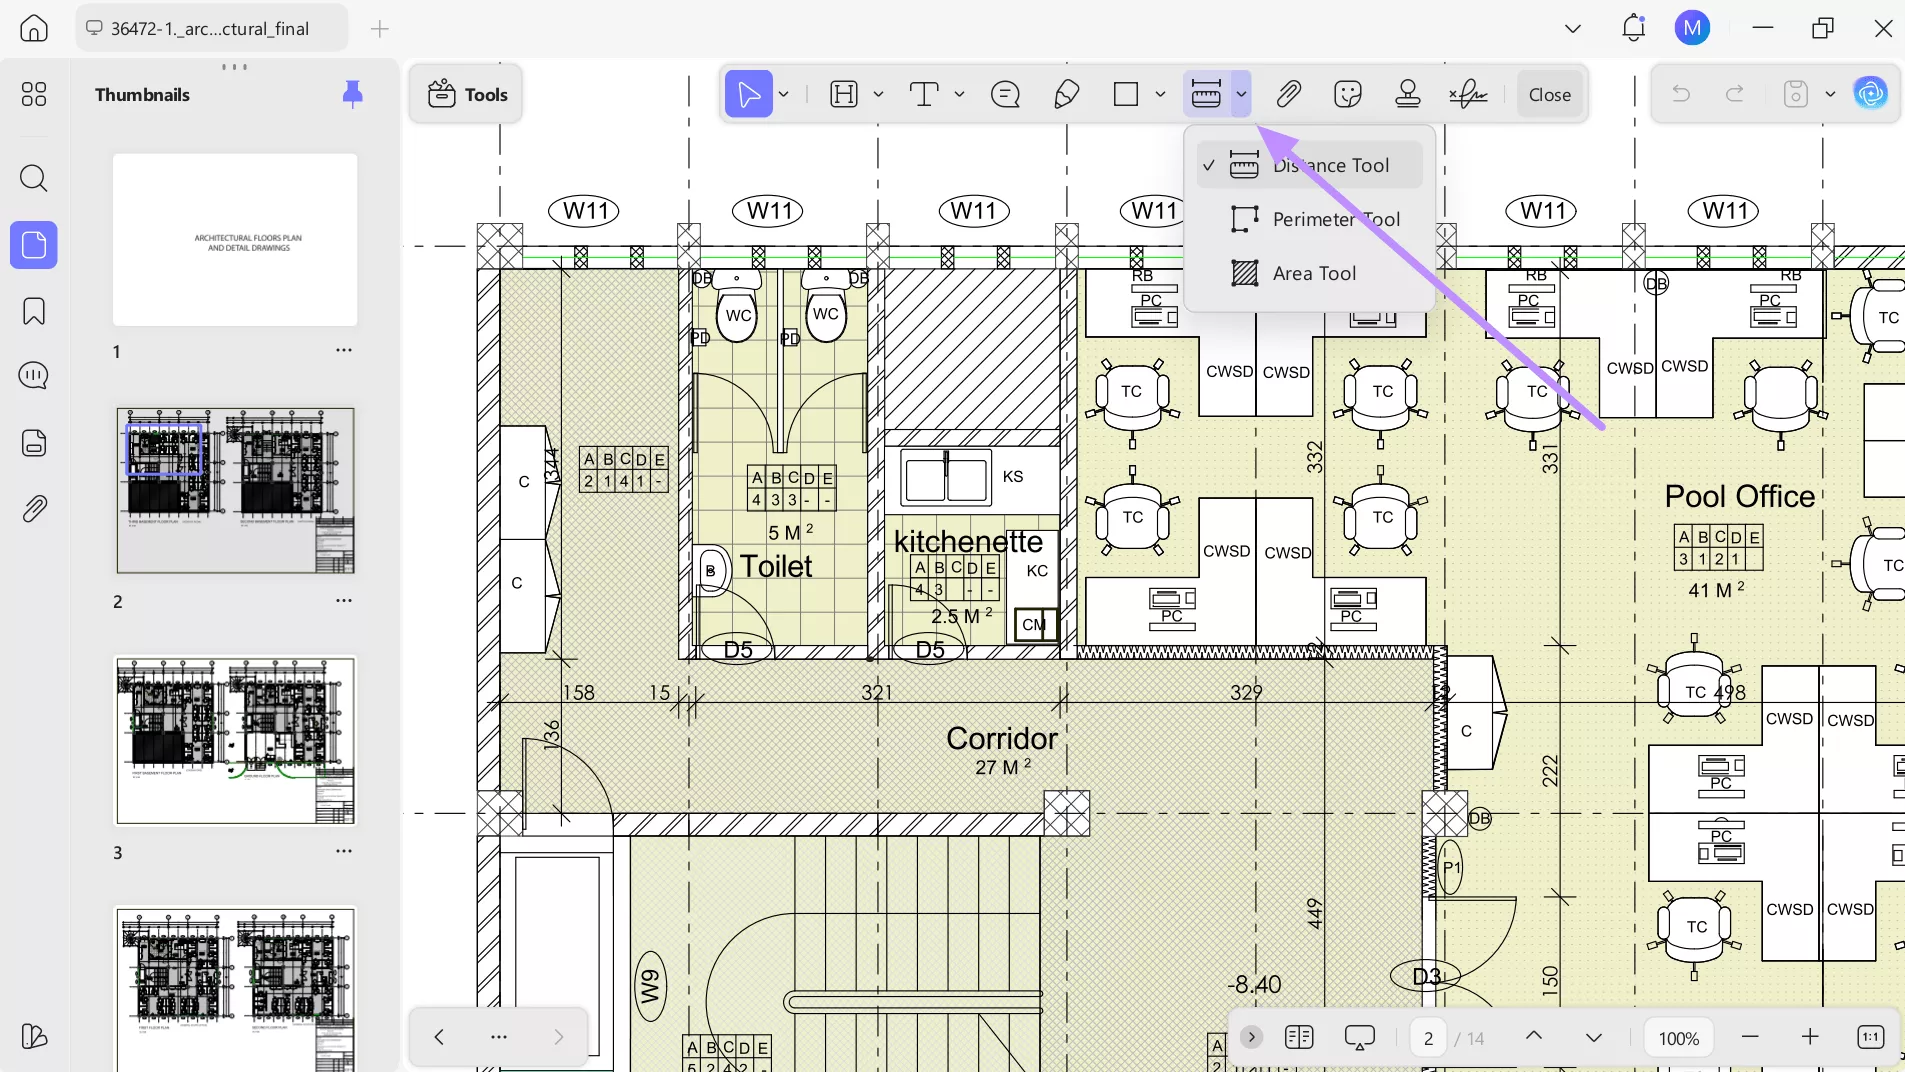Change the page view layout

click(x=1299, y=1037)
